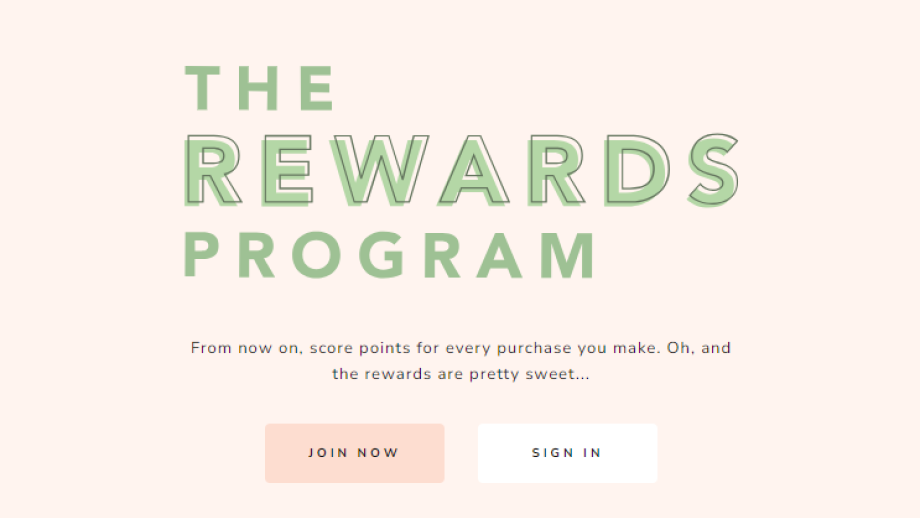
Task: Click the first letter R of REWARDS
Action: 213,171
